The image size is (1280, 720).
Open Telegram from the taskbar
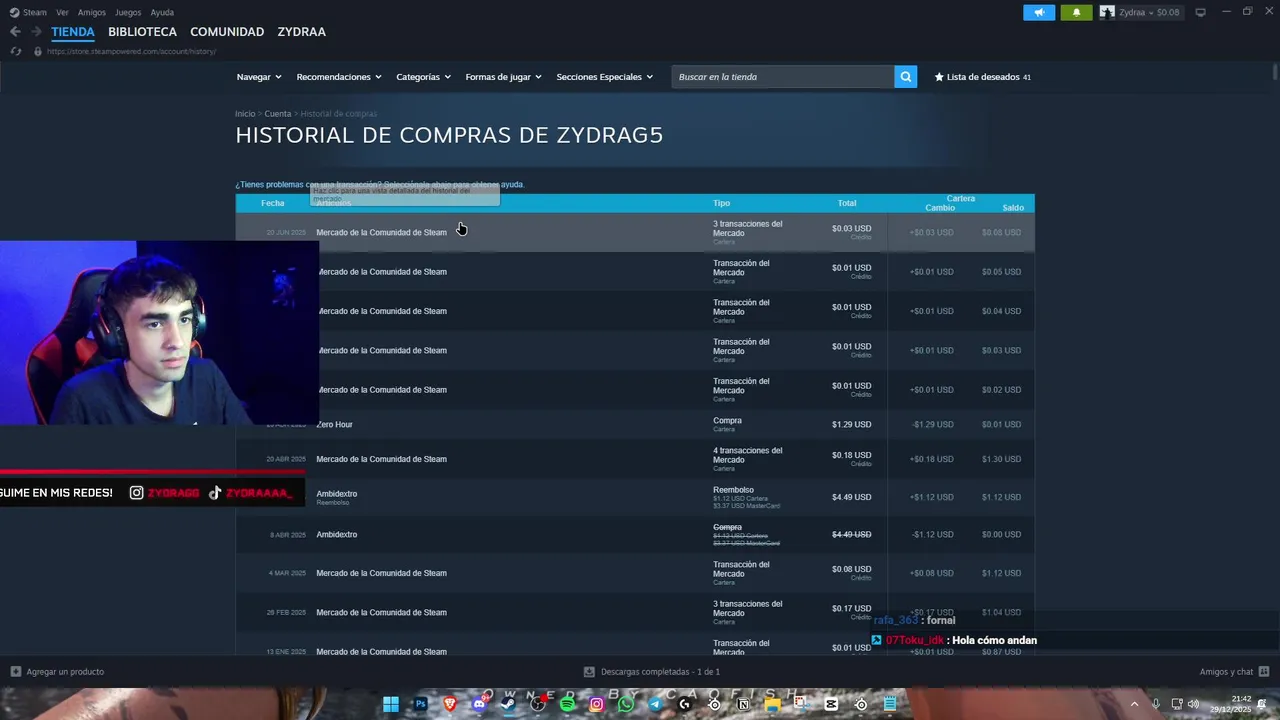[x=655, y=704]
